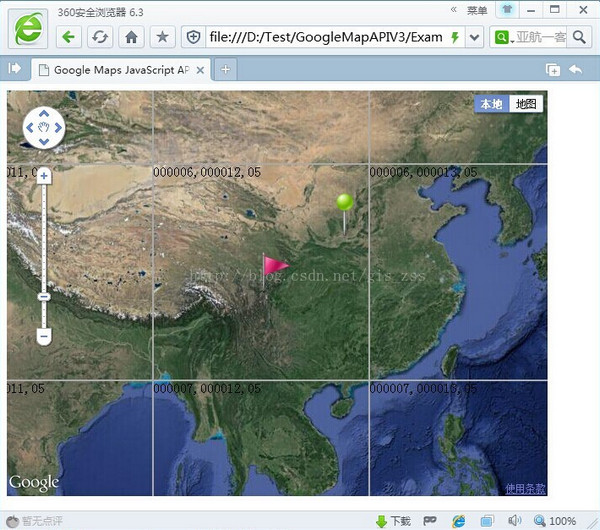Open the 使用条款 terms link

click(525, 489)
